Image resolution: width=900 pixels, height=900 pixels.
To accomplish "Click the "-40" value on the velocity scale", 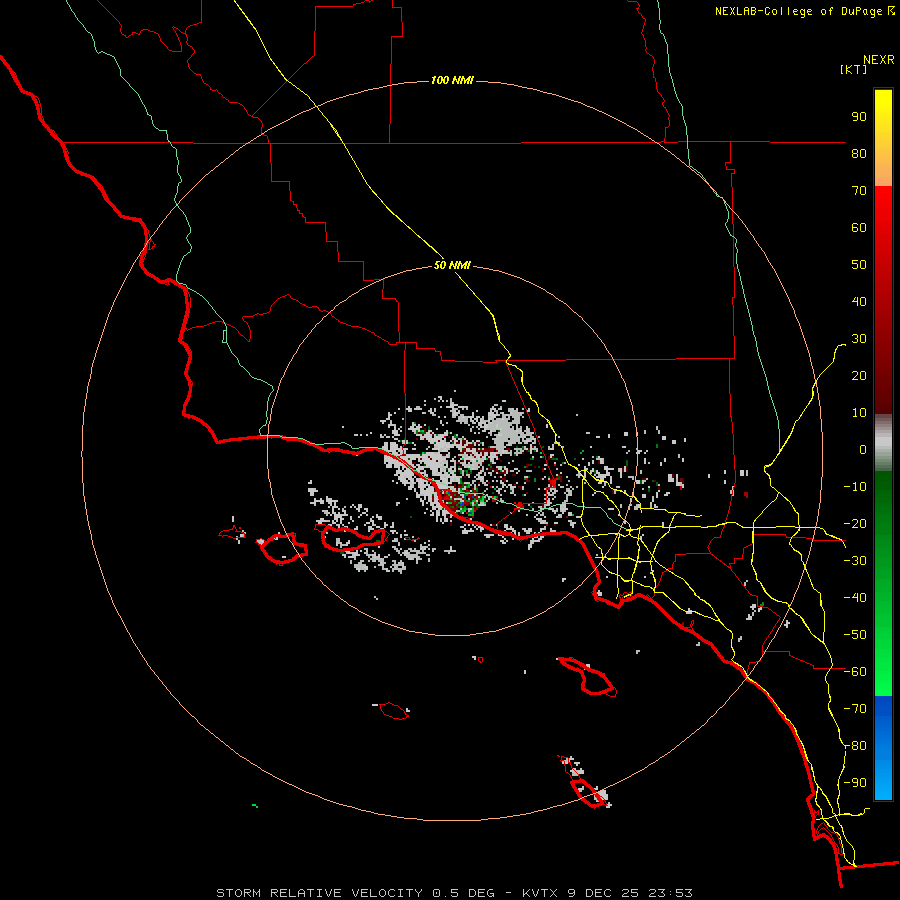I will coord(855,598).
